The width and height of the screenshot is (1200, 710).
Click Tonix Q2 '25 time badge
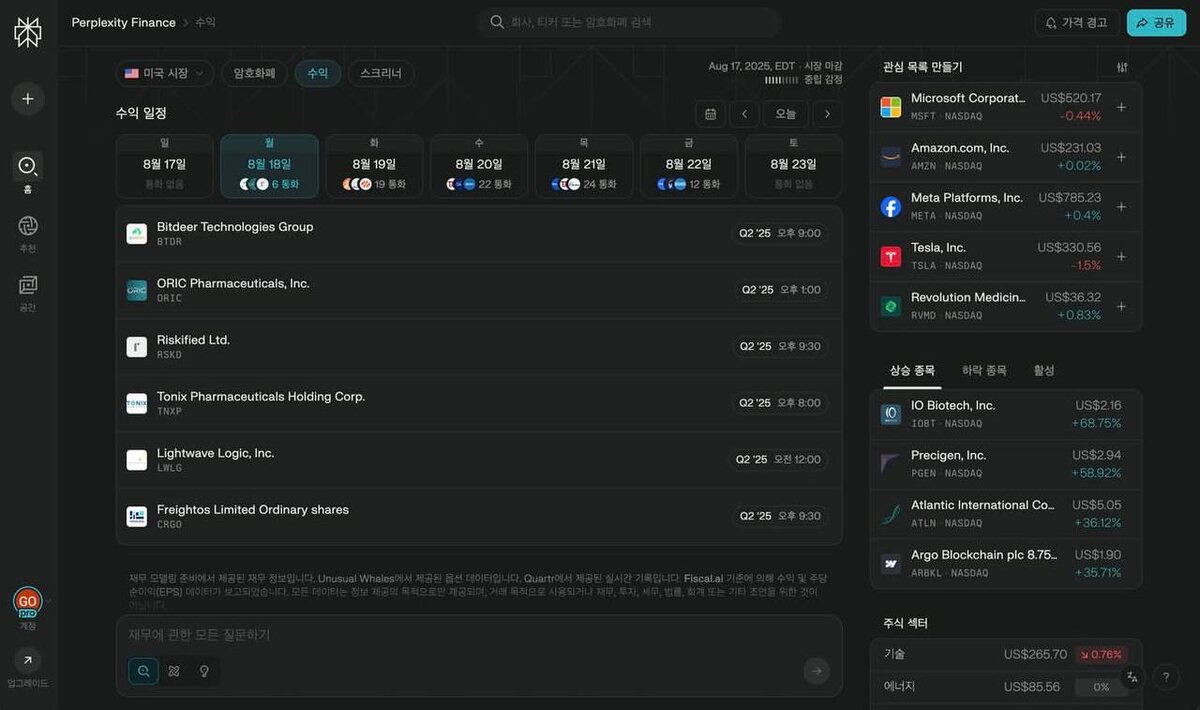(x=780, y=403)
